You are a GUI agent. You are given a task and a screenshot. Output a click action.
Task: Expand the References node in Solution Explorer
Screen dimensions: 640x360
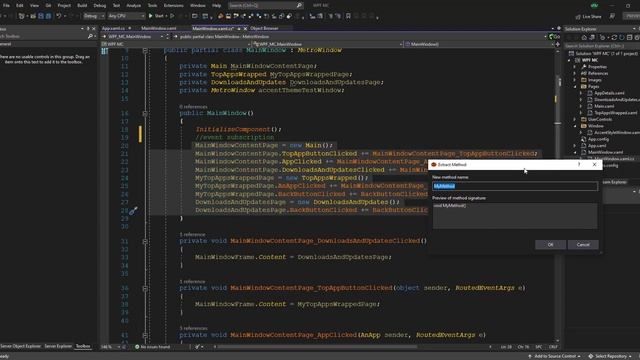pyautogui.click(x=575, y=73)
